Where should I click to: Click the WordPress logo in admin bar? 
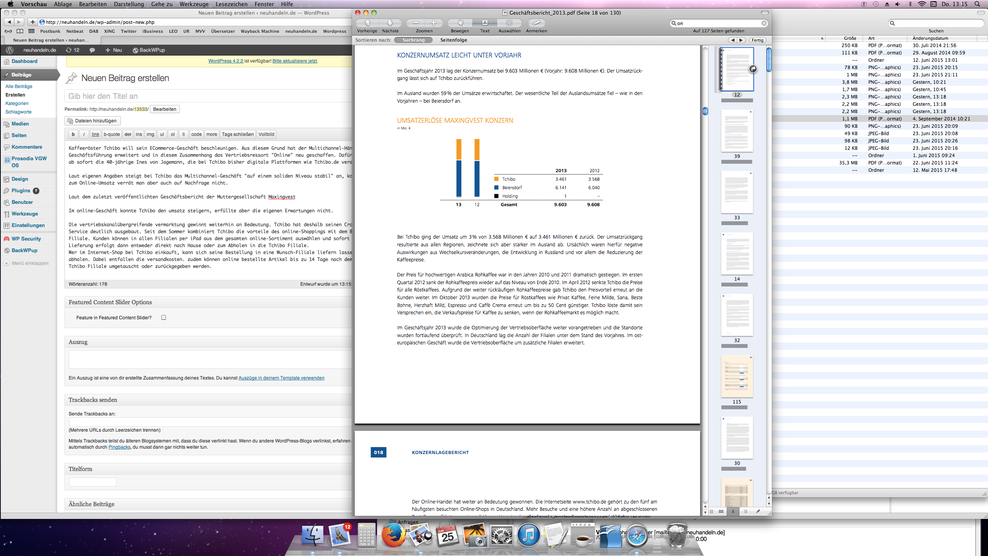coord(9,50)
